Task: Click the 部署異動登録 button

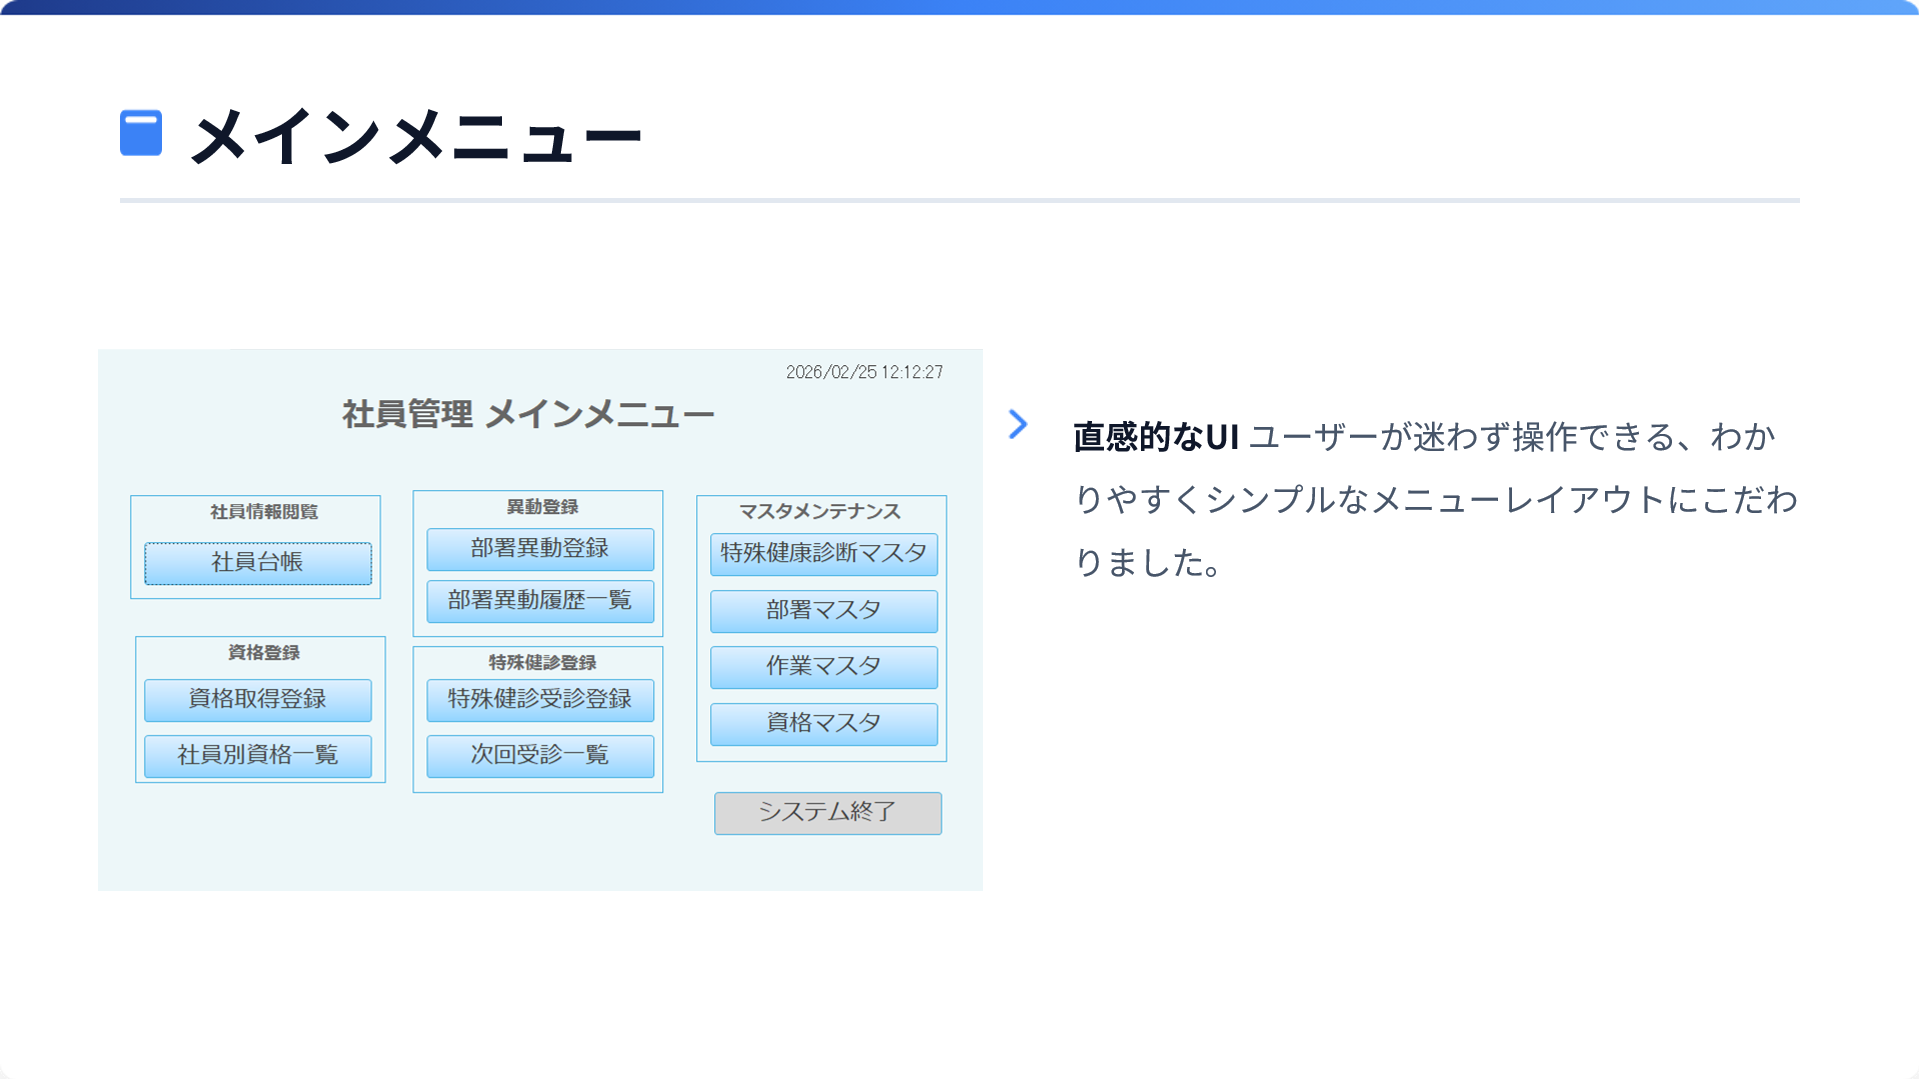Action: tap(540, 549)
